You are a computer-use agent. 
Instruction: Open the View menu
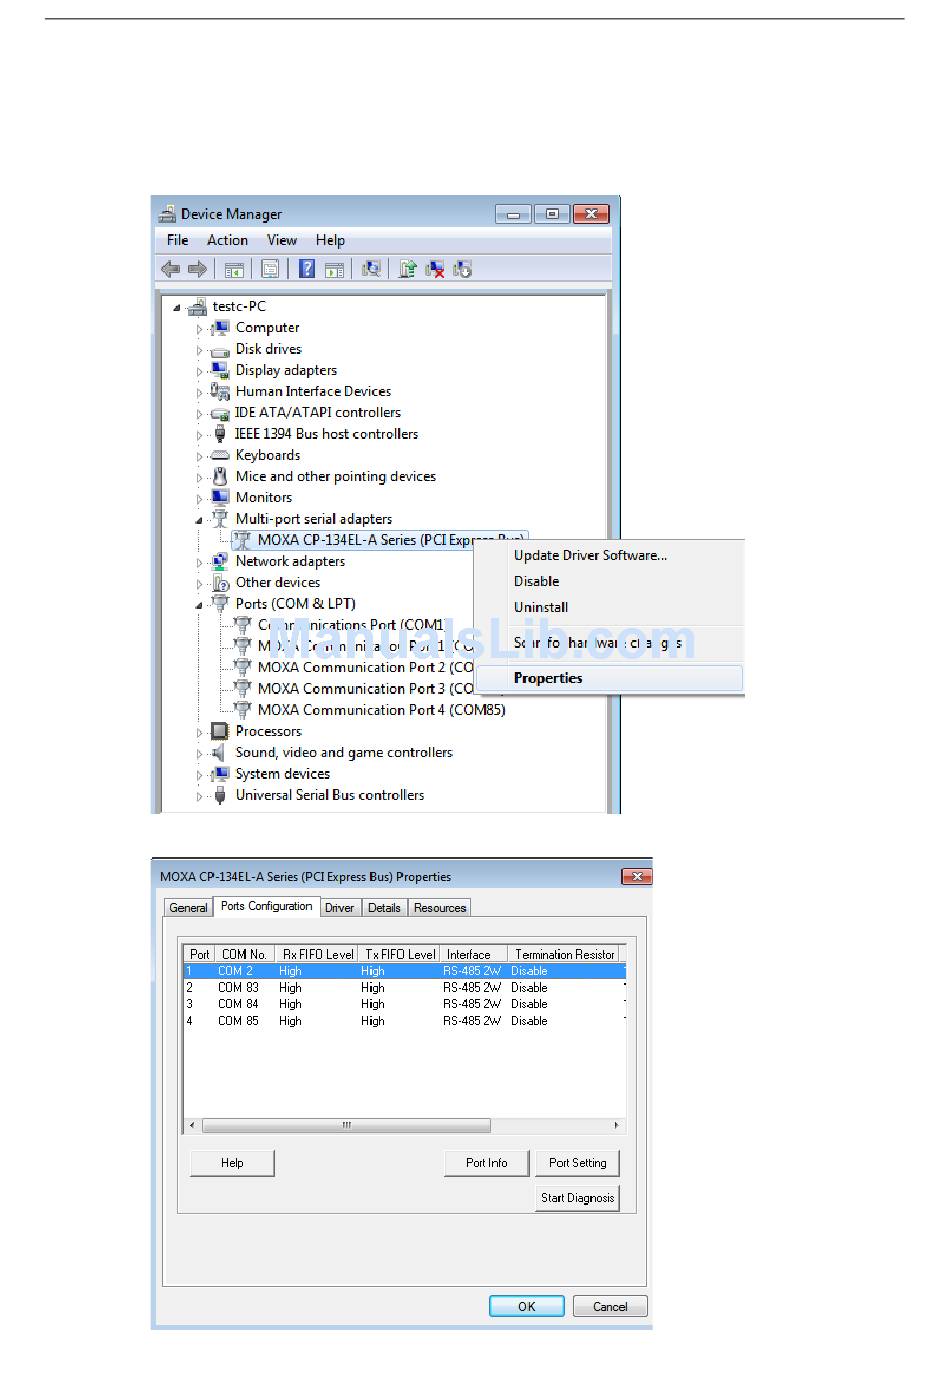[282, 240]
